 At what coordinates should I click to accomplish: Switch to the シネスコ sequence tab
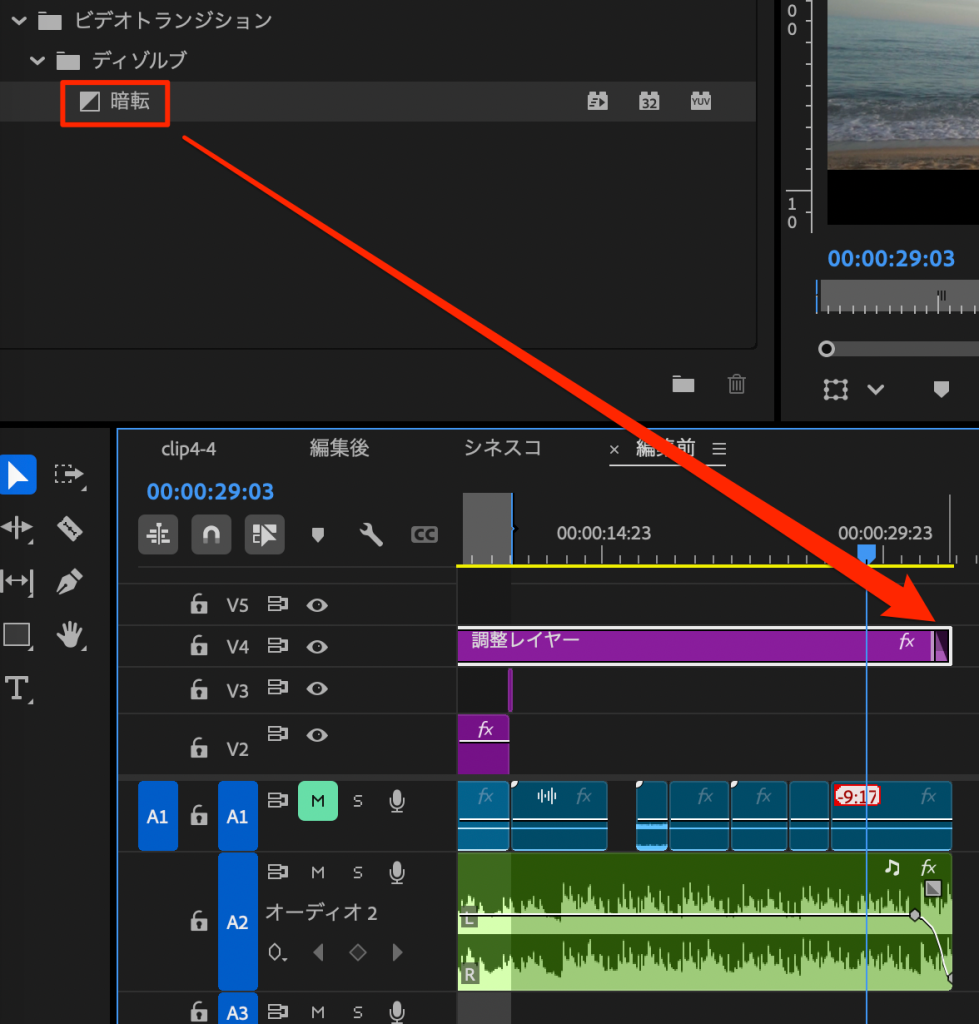coord(502,449)
